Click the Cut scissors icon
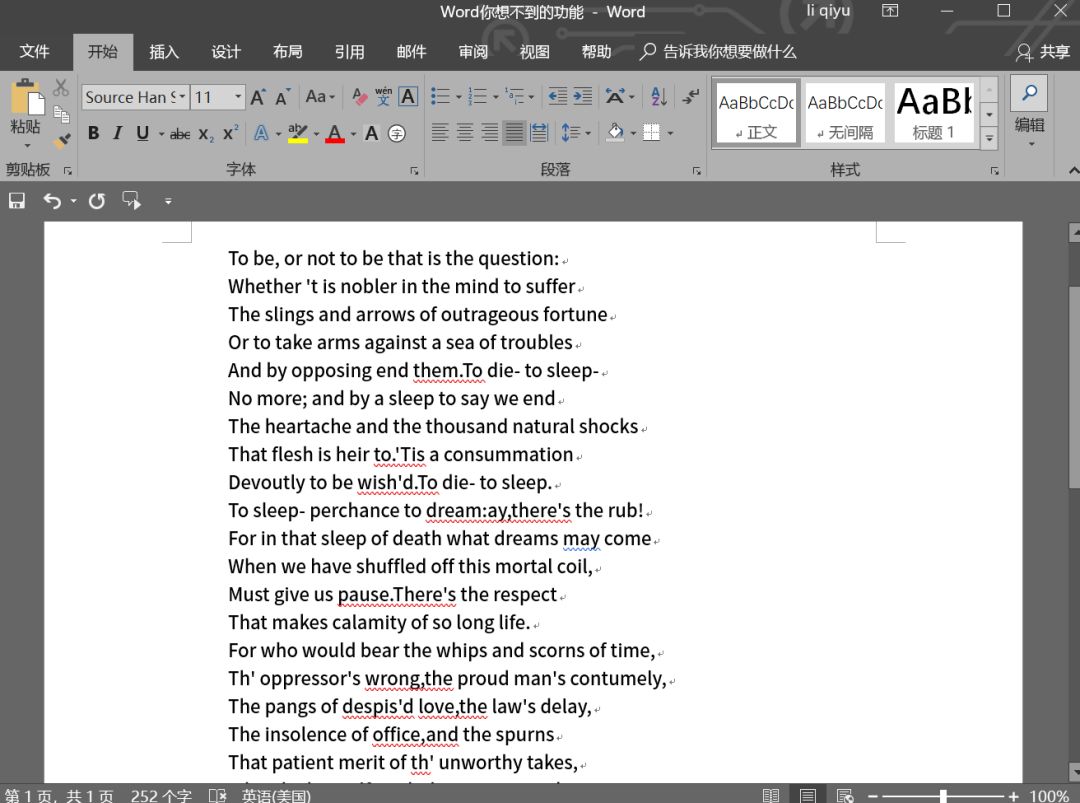 [x=61, y=87]
